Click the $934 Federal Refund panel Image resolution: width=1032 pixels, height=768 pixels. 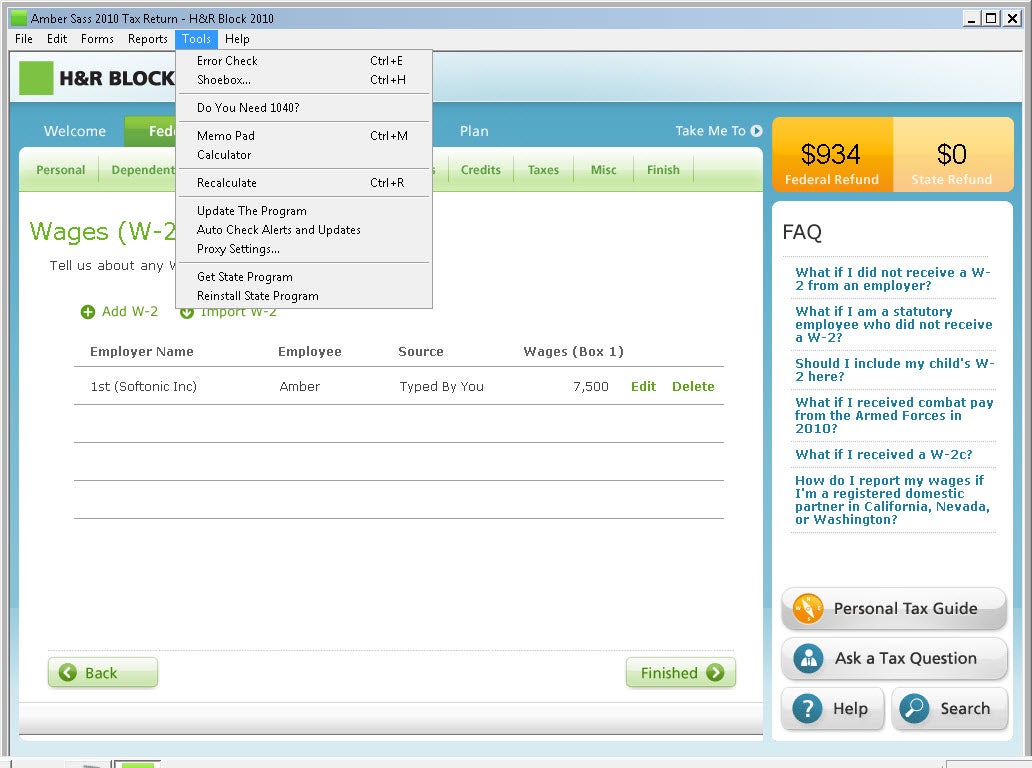pyautogui.click(x=832, y=155)
